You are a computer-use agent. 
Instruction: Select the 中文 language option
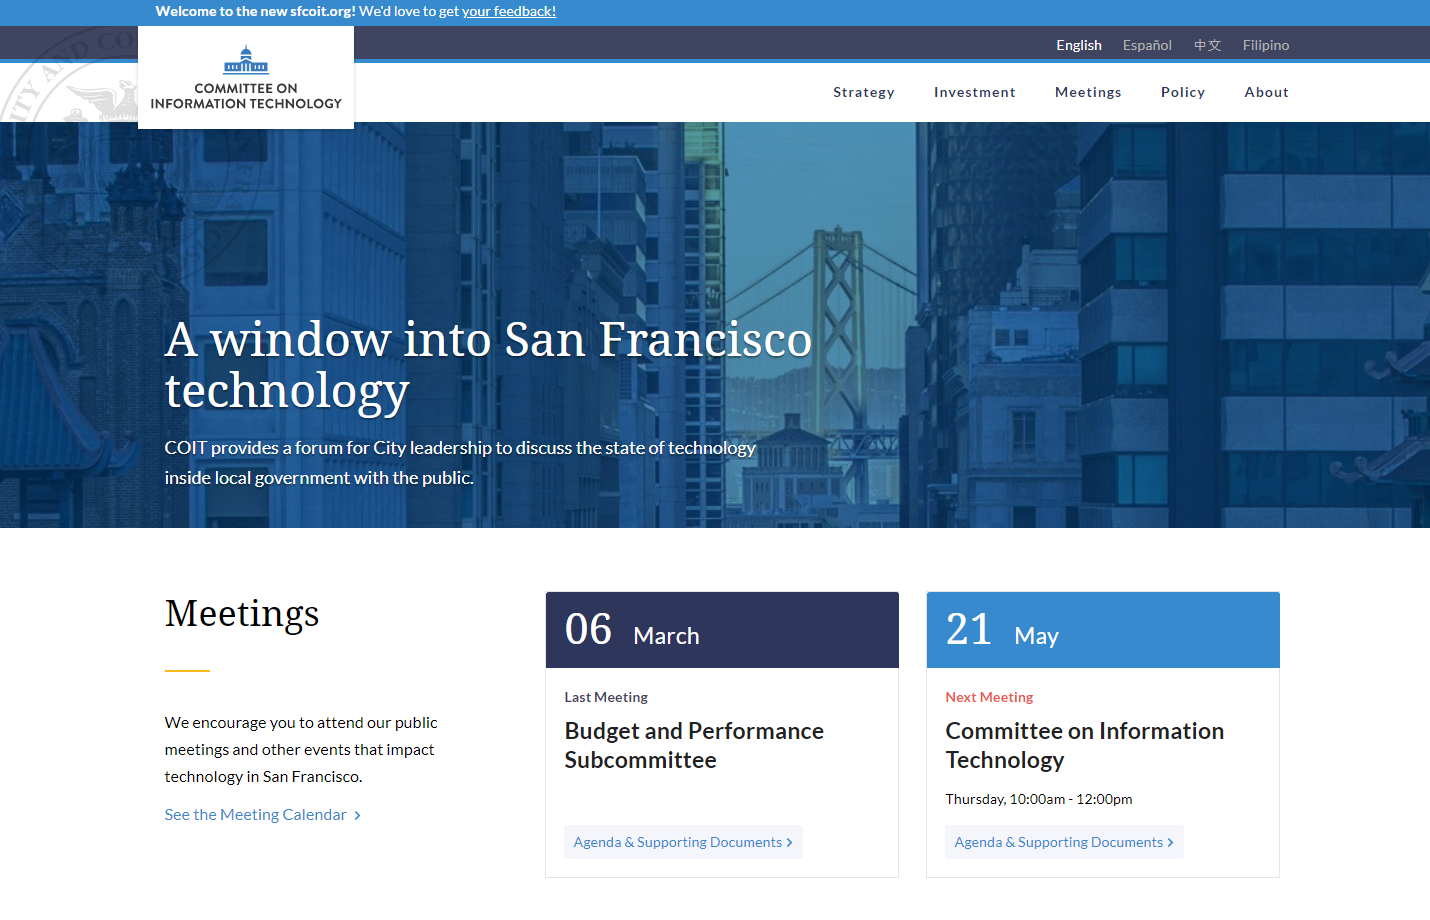point(1207,45)
